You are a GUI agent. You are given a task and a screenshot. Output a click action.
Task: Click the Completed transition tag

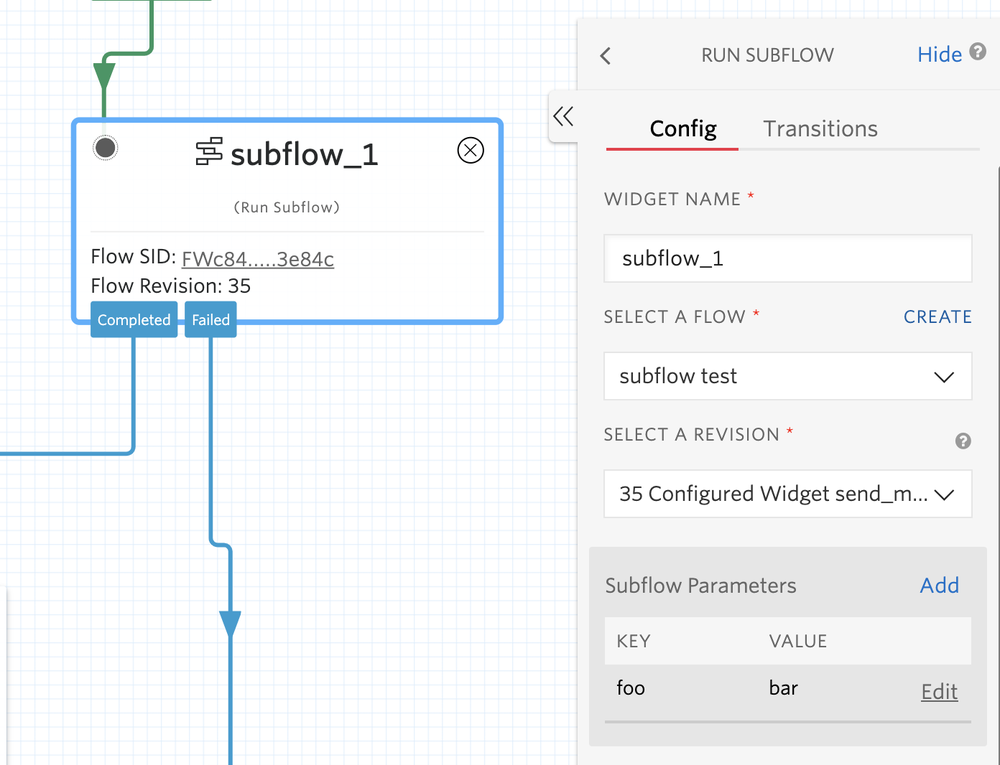point(133,320)
